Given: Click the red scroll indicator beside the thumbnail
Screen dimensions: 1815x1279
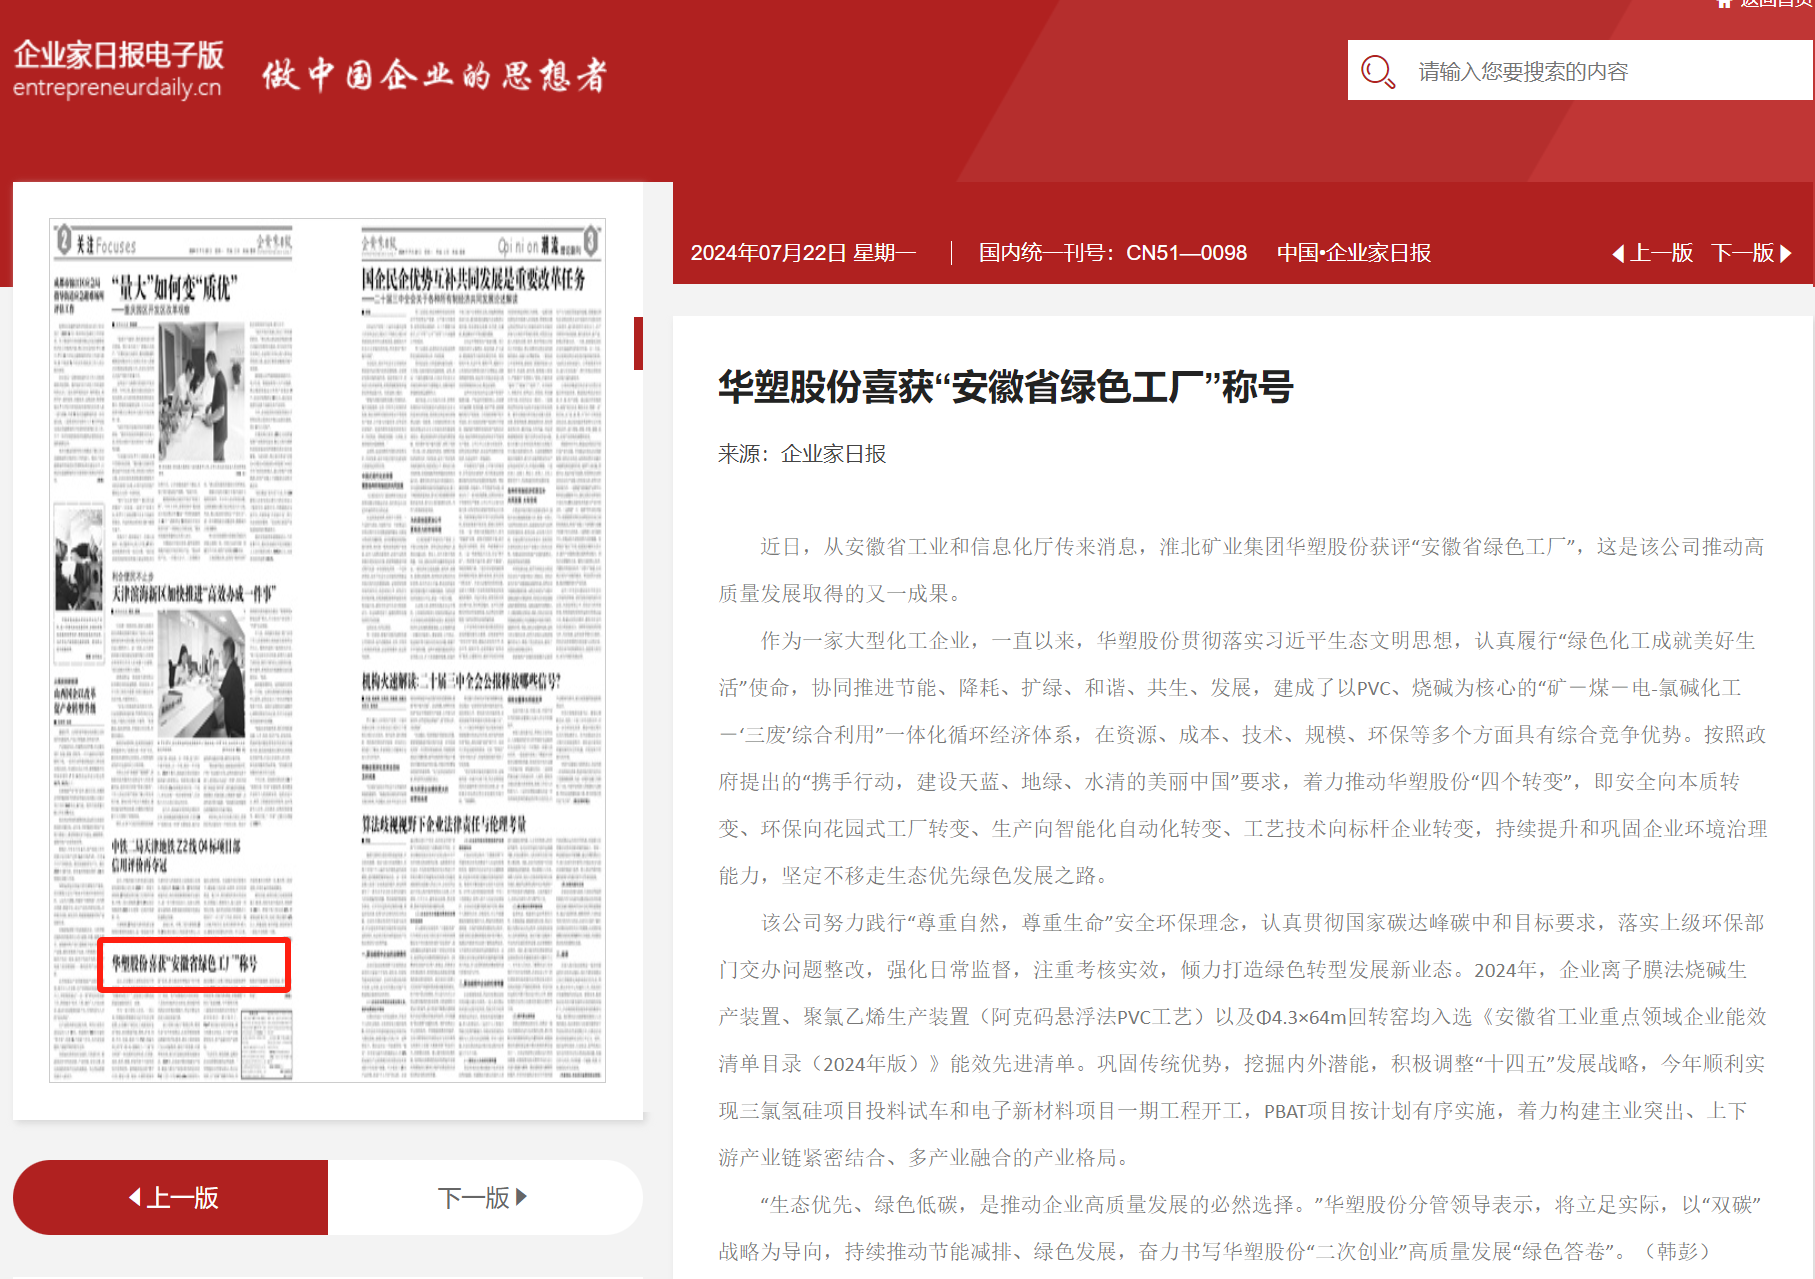Looking at the screenshot, I should pos(638,343).
